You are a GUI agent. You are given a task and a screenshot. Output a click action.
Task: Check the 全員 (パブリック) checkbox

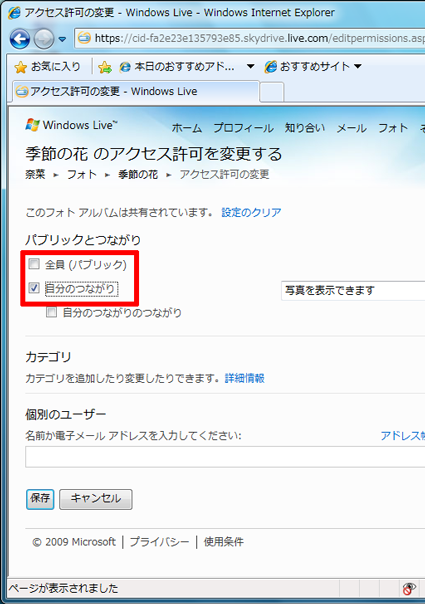pyautogui.click(x=34, y=264)
